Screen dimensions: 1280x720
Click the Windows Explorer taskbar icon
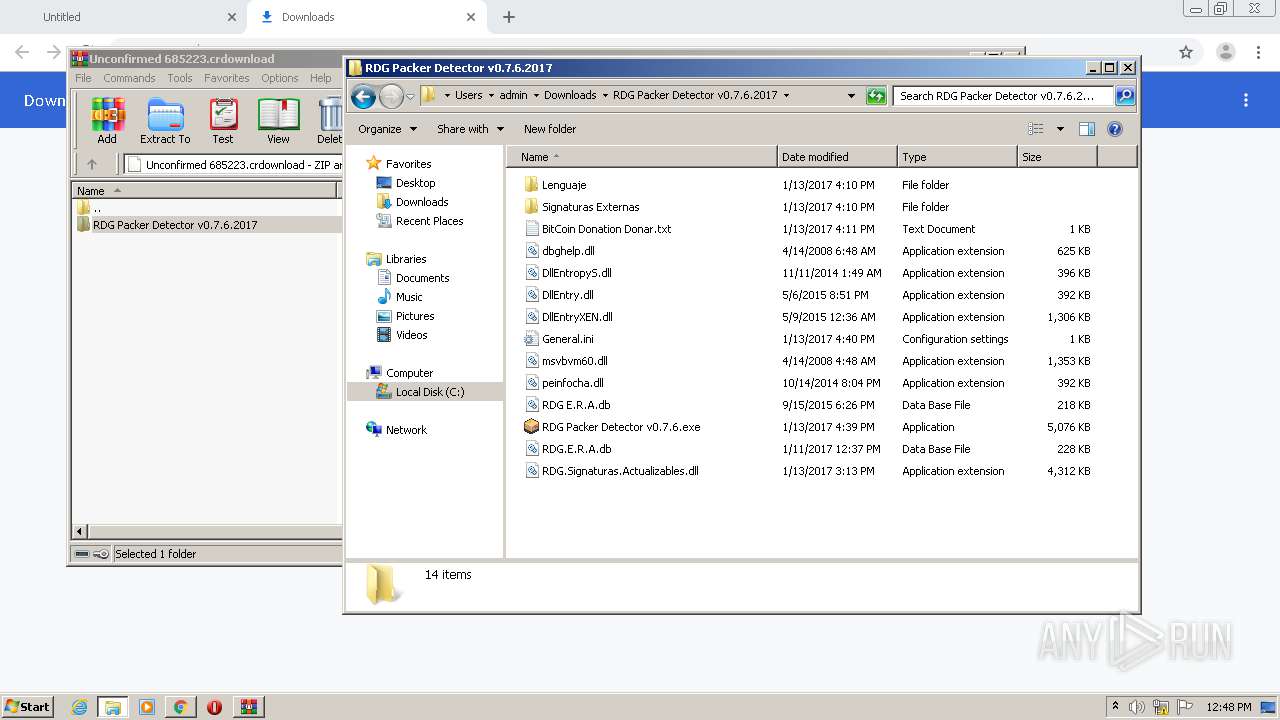coord(113,707)
